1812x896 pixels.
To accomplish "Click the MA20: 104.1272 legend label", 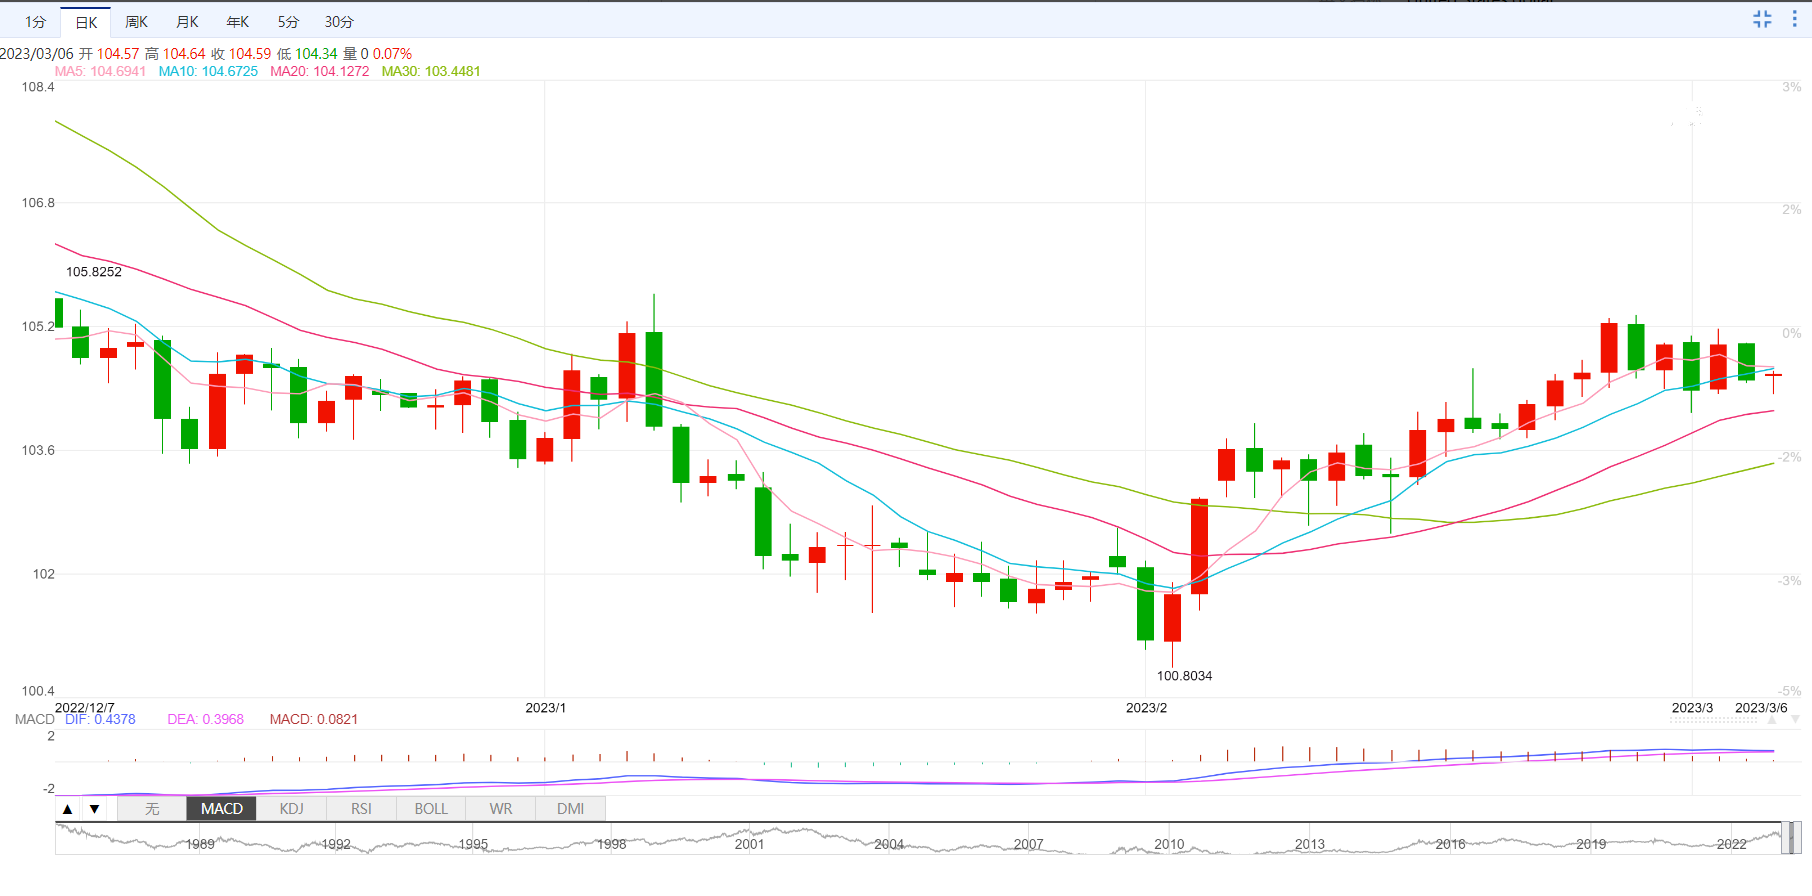I will tap(320, 71).
